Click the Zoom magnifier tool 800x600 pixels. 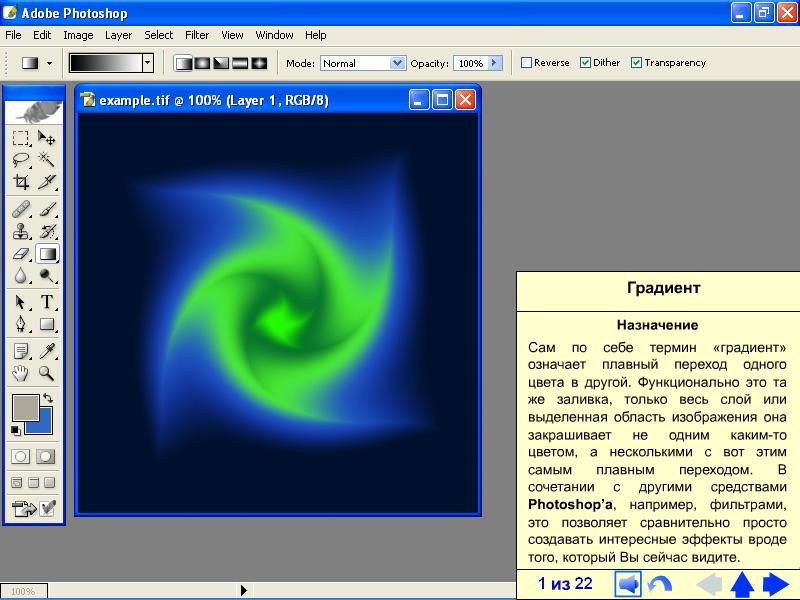point(47,374)
